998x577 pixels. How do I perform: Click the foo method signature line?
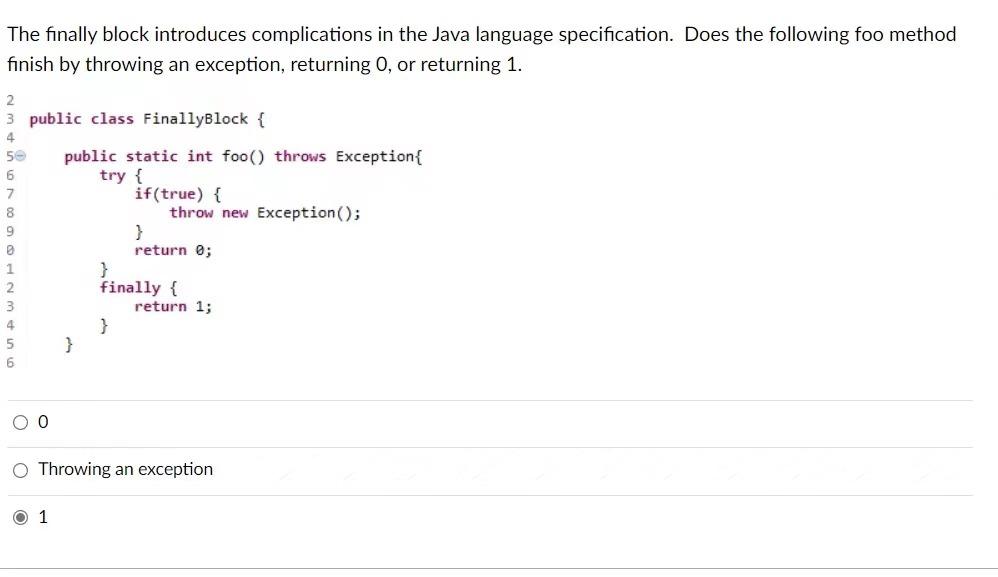[x=243, y=156]
